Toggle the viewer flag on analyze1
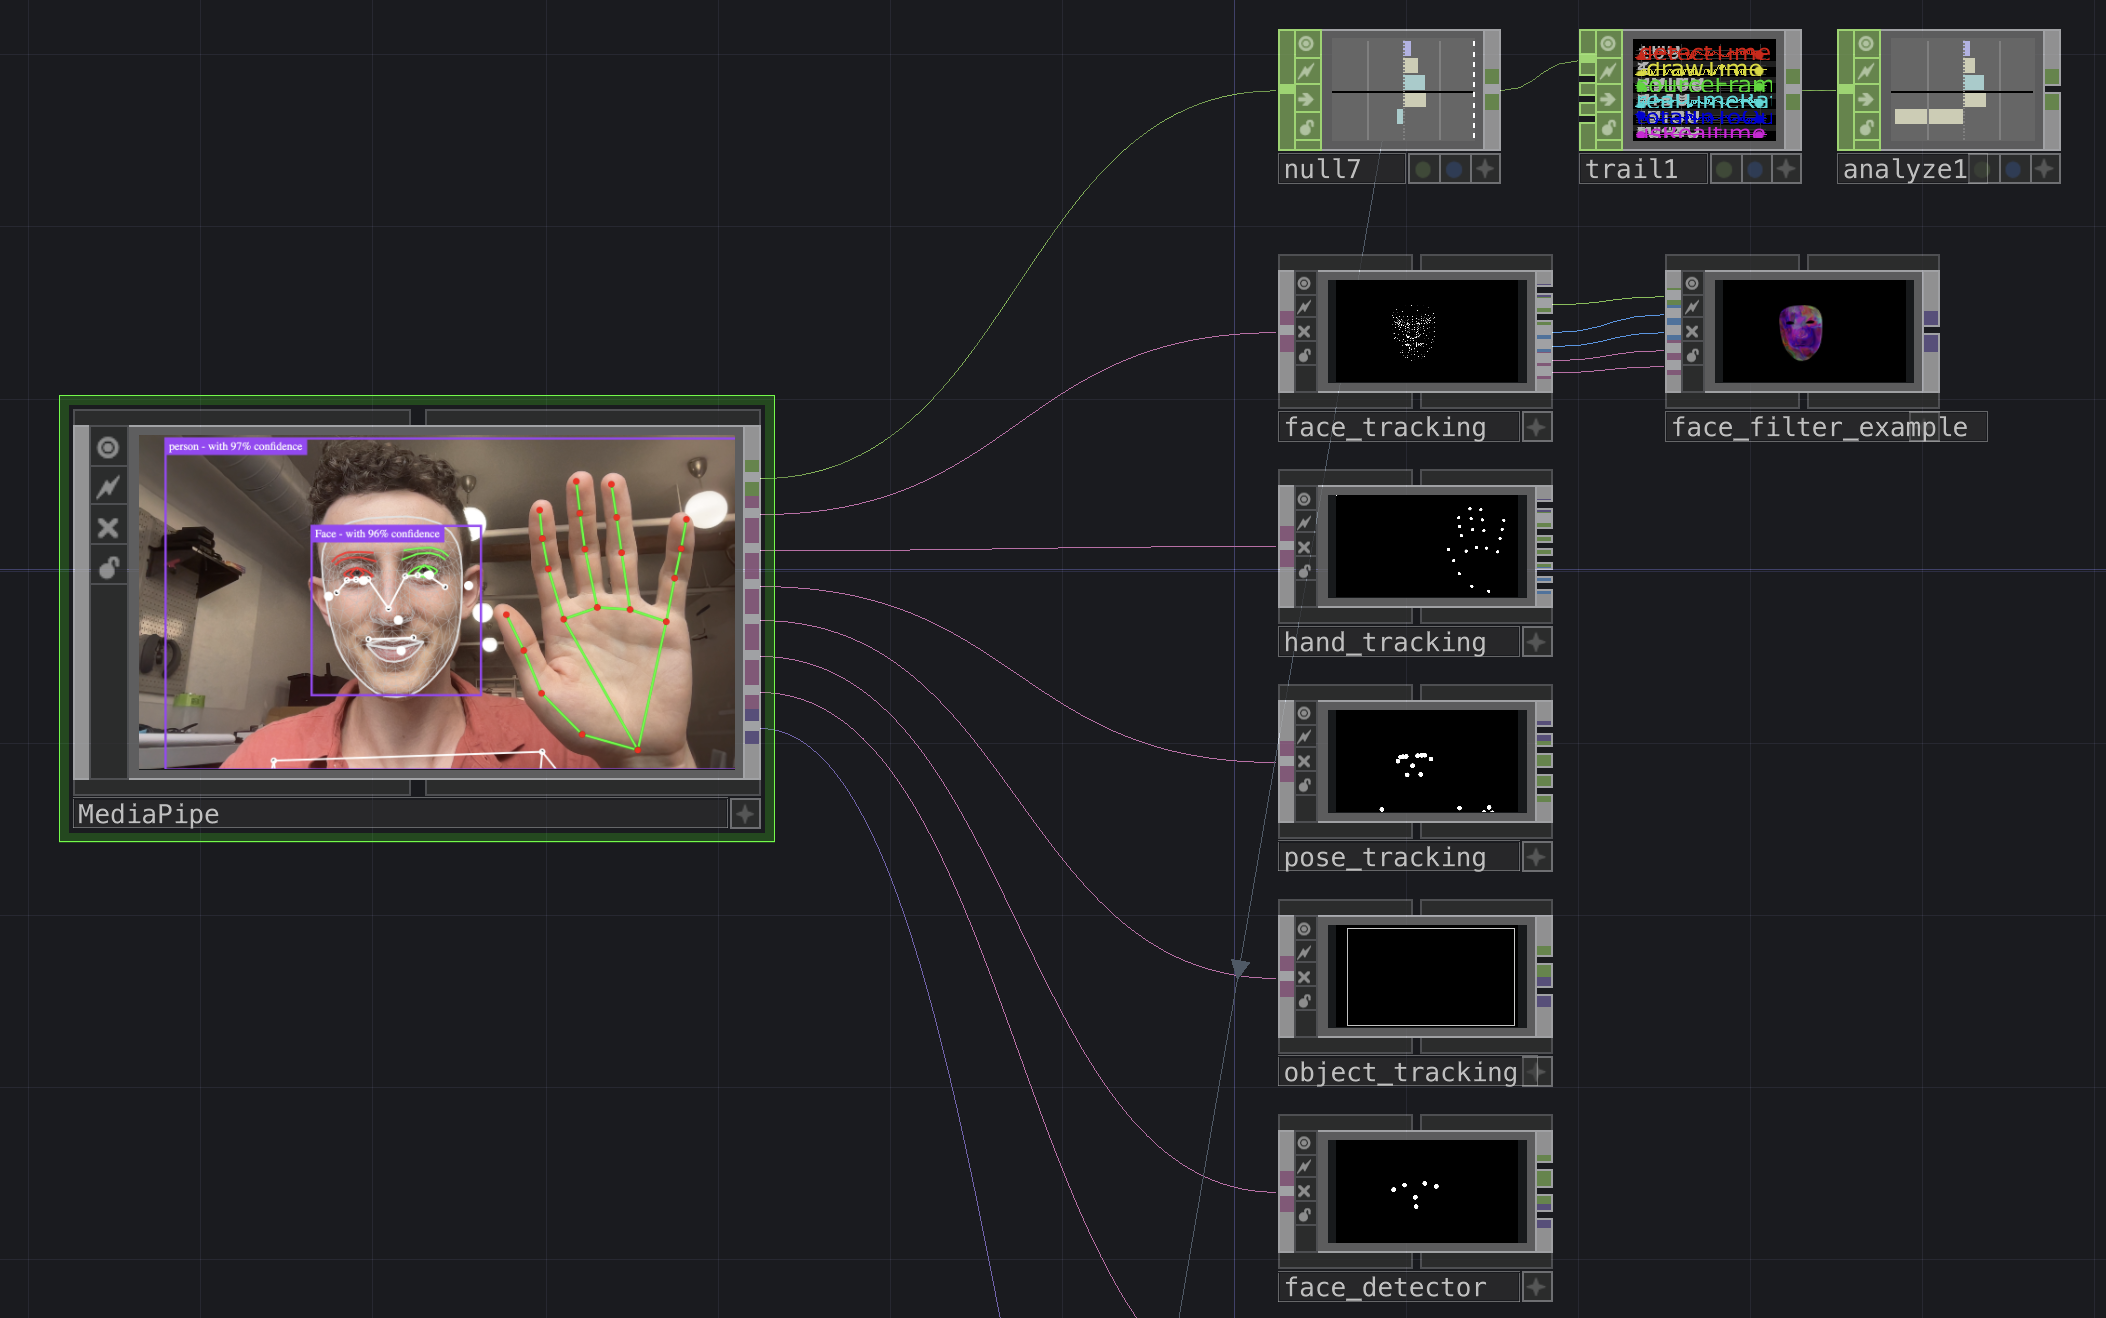 click(1866, 44)
